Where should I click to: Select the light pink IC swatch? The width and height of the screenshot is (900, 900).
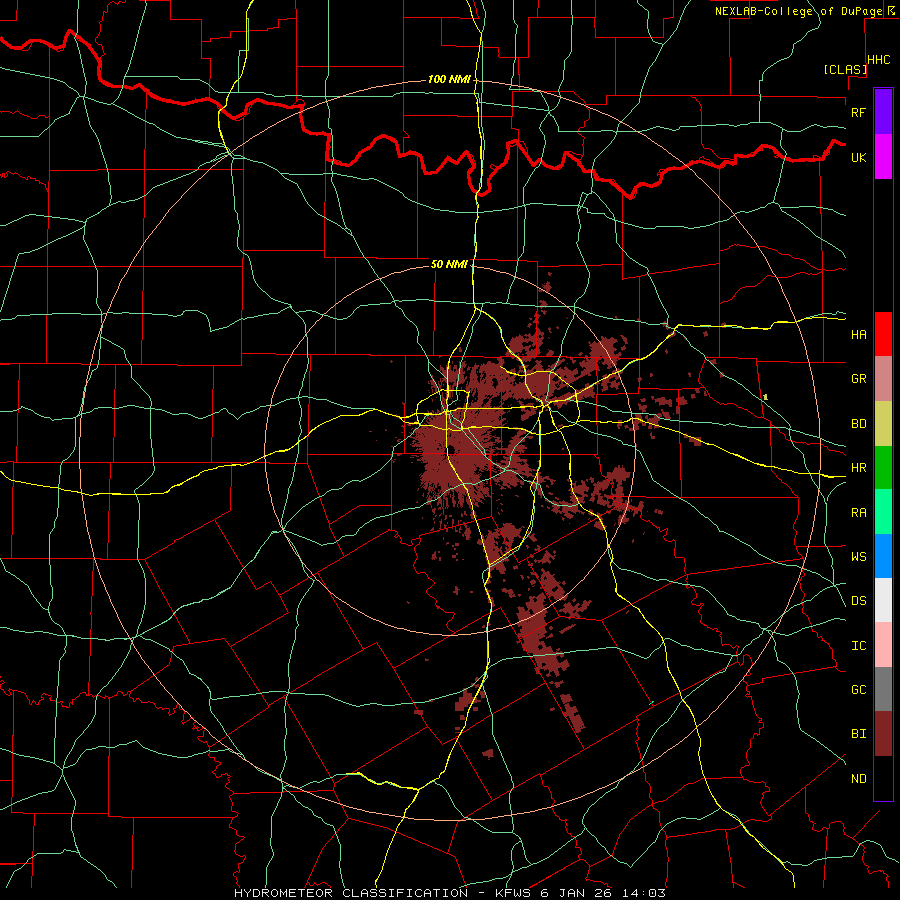(883, 645)
